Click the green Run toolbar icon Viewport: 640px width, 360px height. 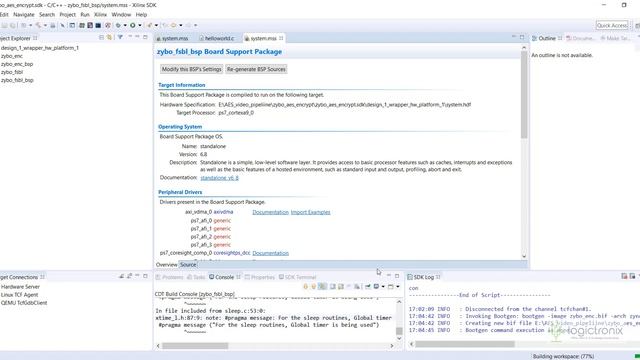coord(132,25)
